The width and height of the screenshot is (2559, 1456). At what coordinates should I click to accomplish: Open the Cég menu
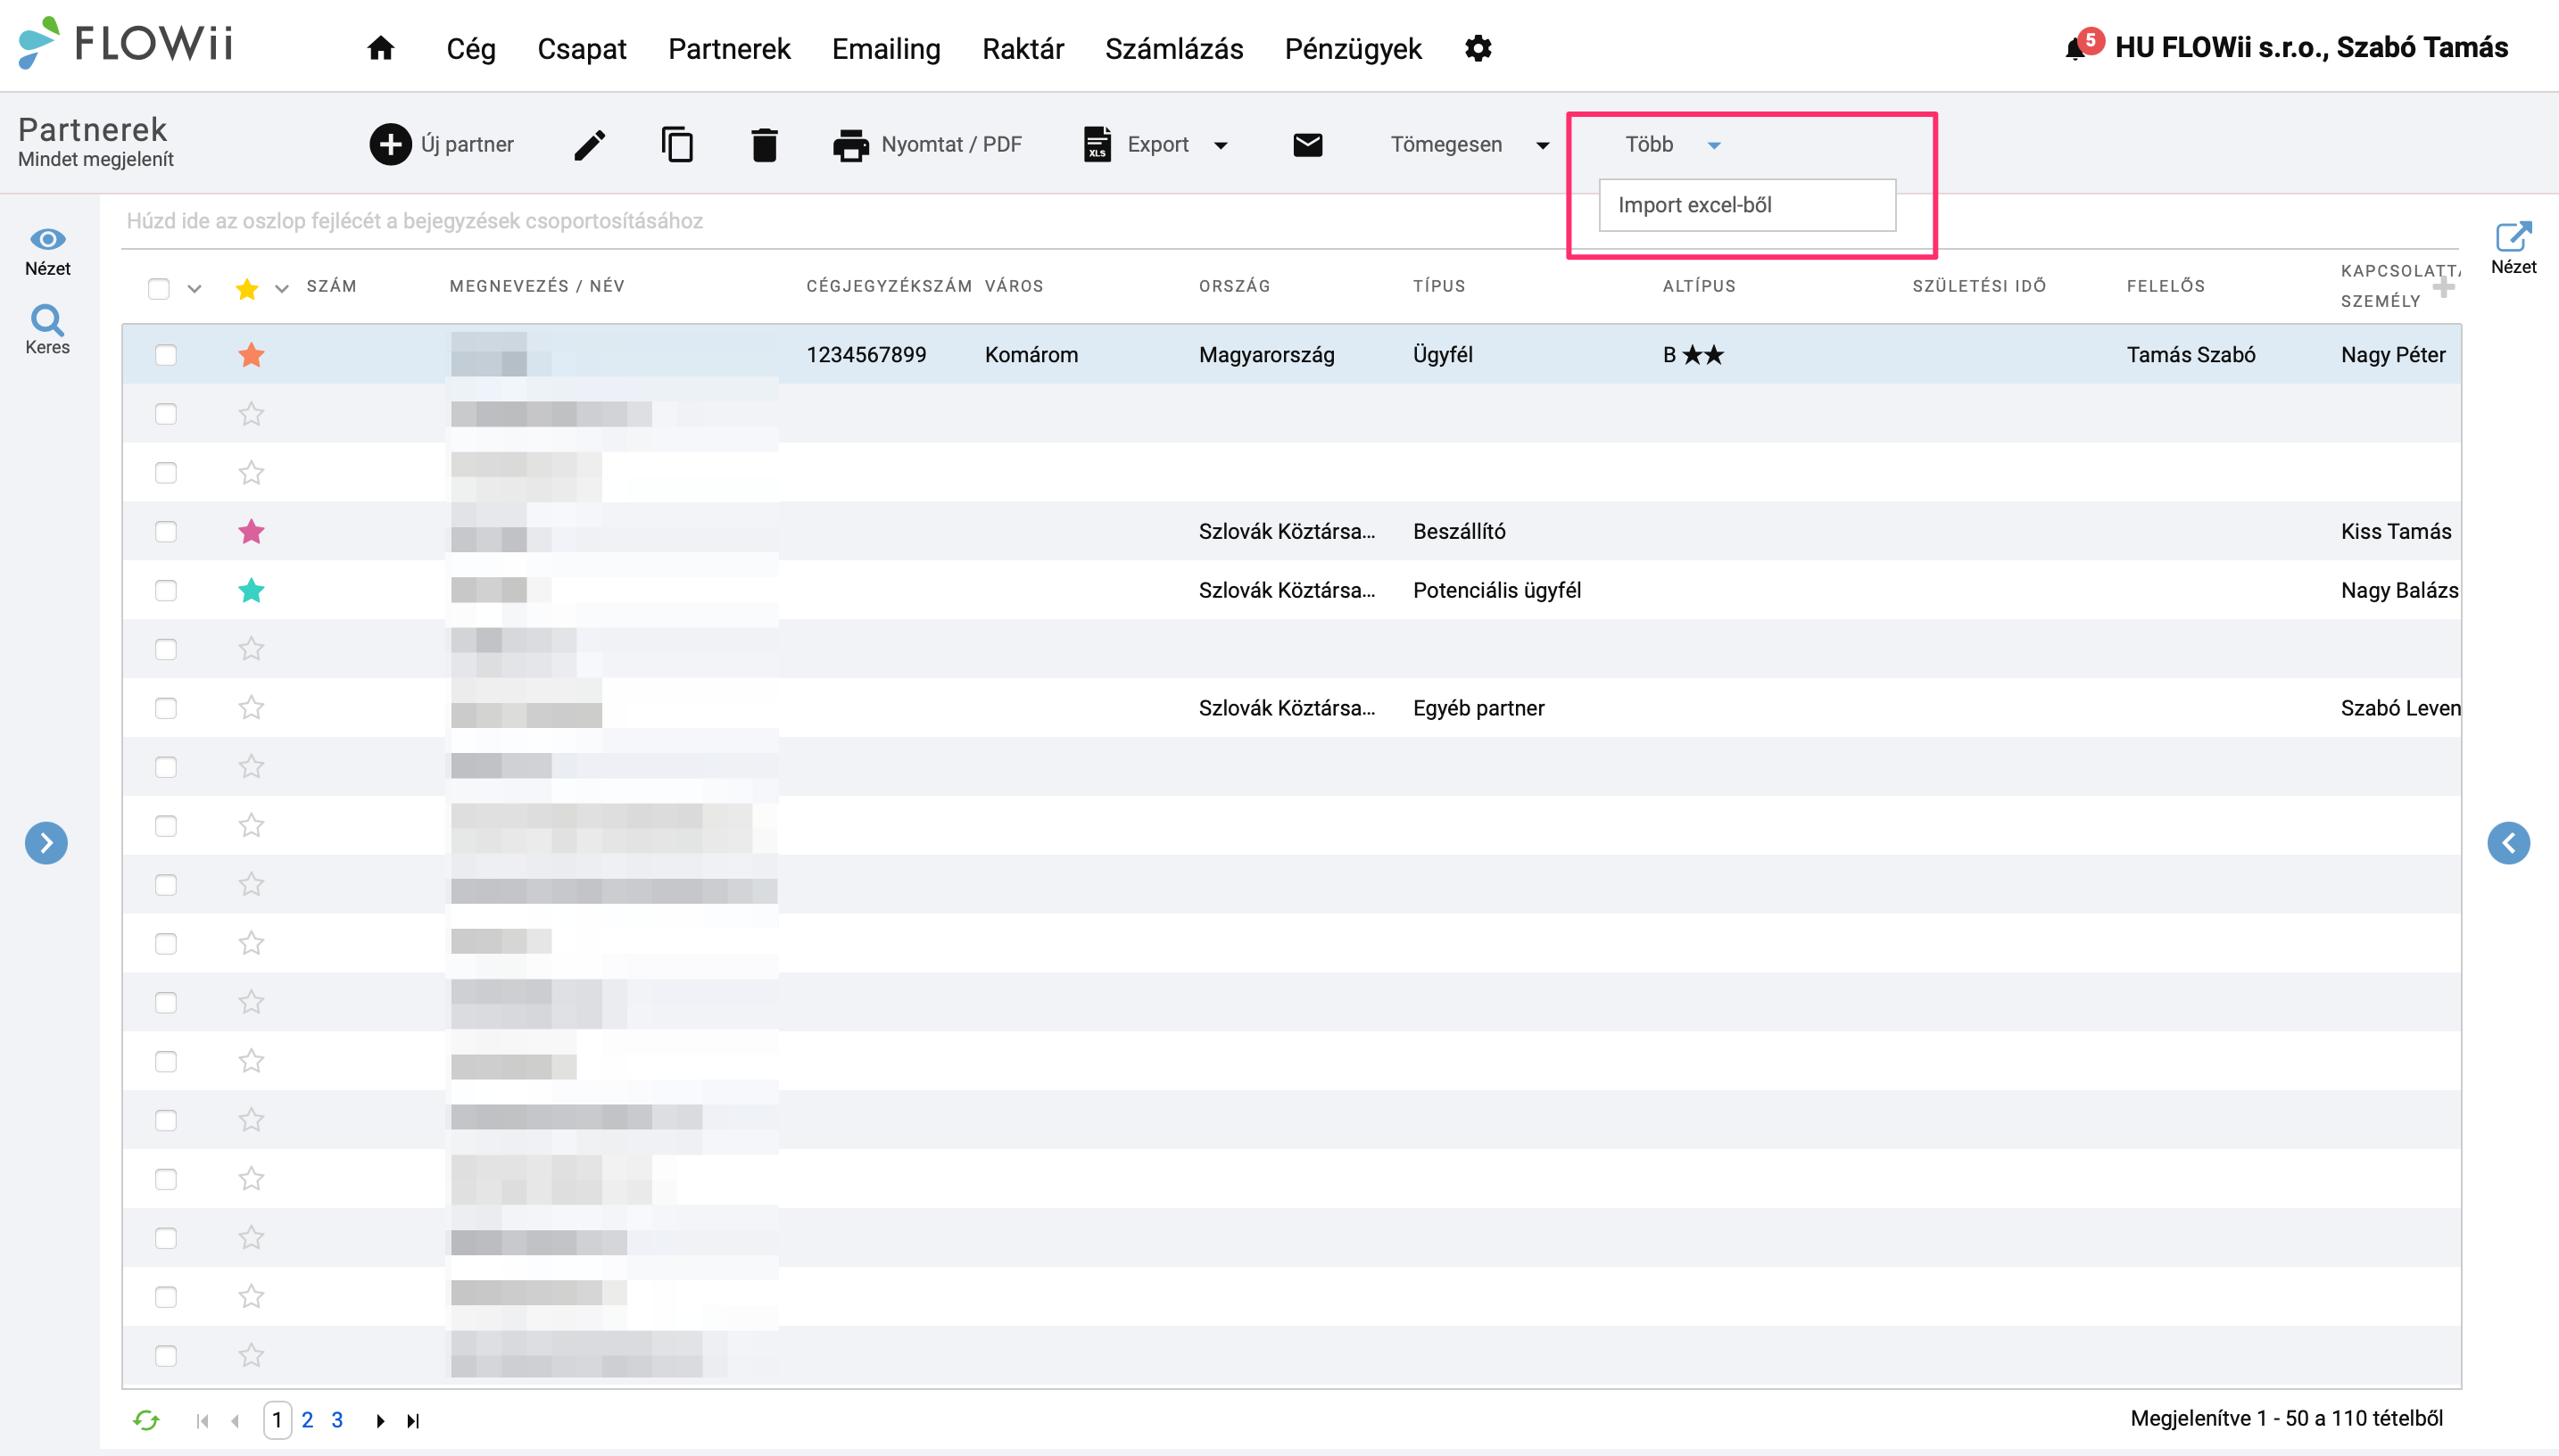(x=470, y=48)
